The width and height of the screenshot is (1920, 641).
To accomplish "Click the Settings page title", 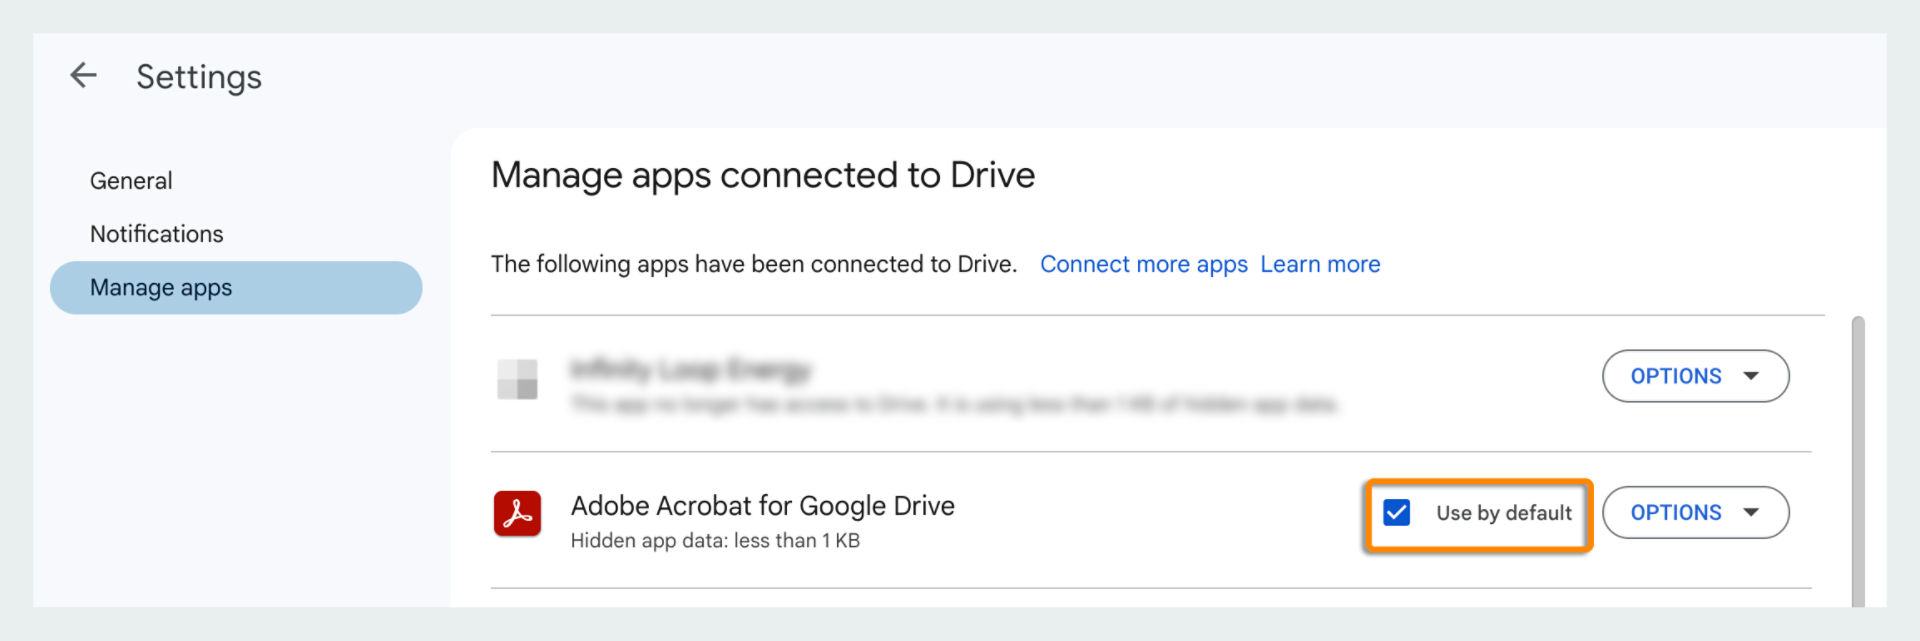I will (199, 77).
